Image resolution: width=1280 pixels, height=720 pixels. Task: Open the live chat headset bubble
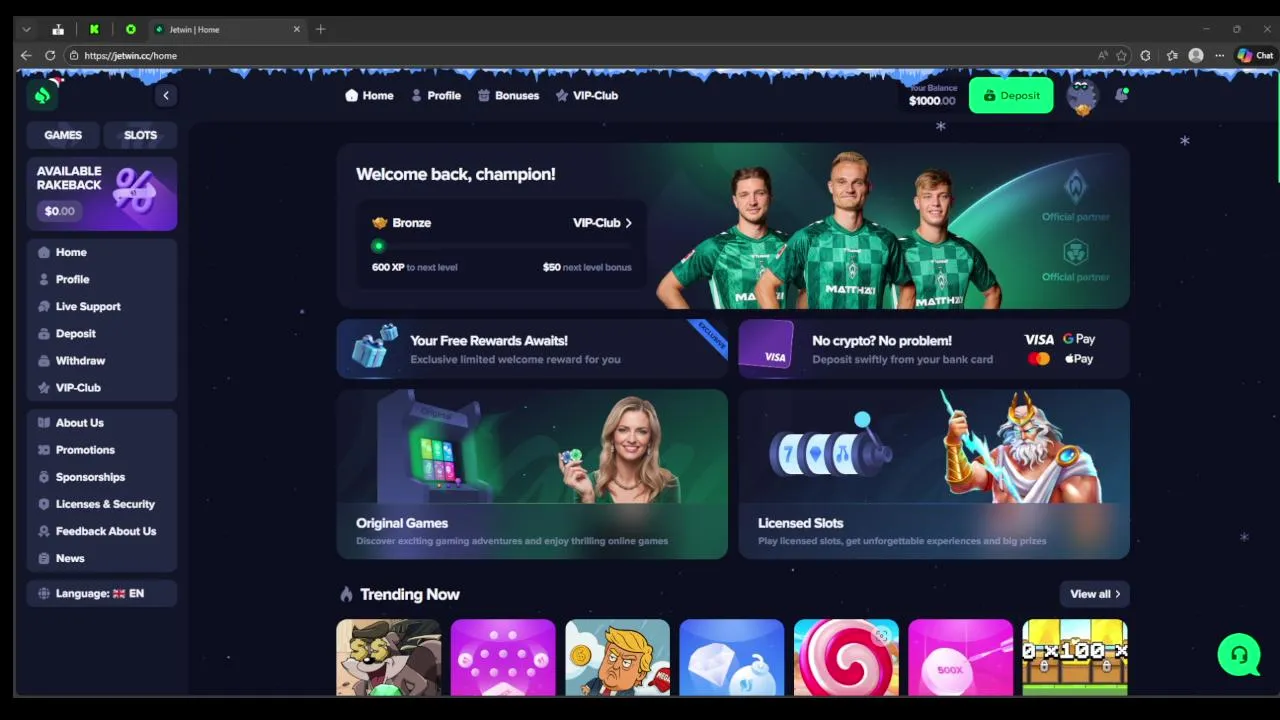(x=1239, y=655)
